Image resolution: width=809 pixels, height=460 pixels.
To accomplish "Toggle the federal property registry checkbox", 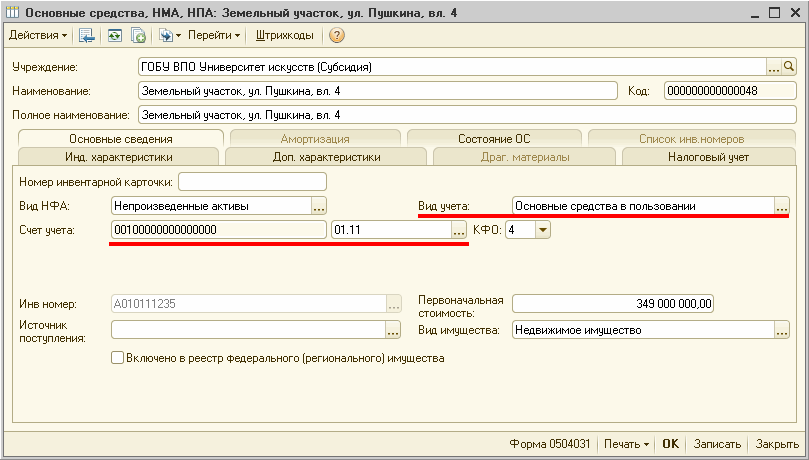I will coord(118,357).
